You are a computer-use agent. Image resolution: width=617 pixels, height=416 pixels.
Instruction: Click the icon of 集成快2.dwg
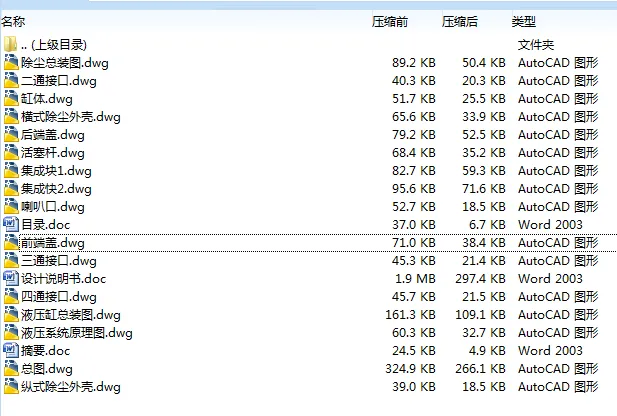(11, 189)
